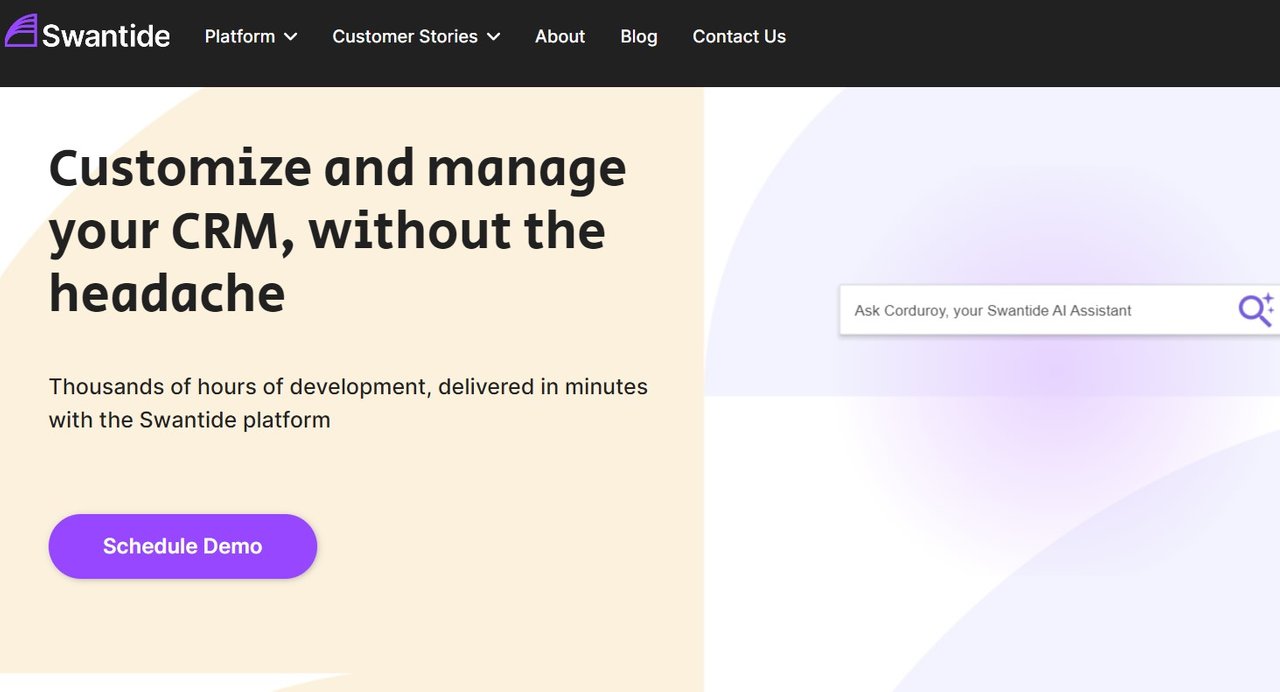
Task: Click the 'Customize and manage your CRM' headline
Action: 338,230
